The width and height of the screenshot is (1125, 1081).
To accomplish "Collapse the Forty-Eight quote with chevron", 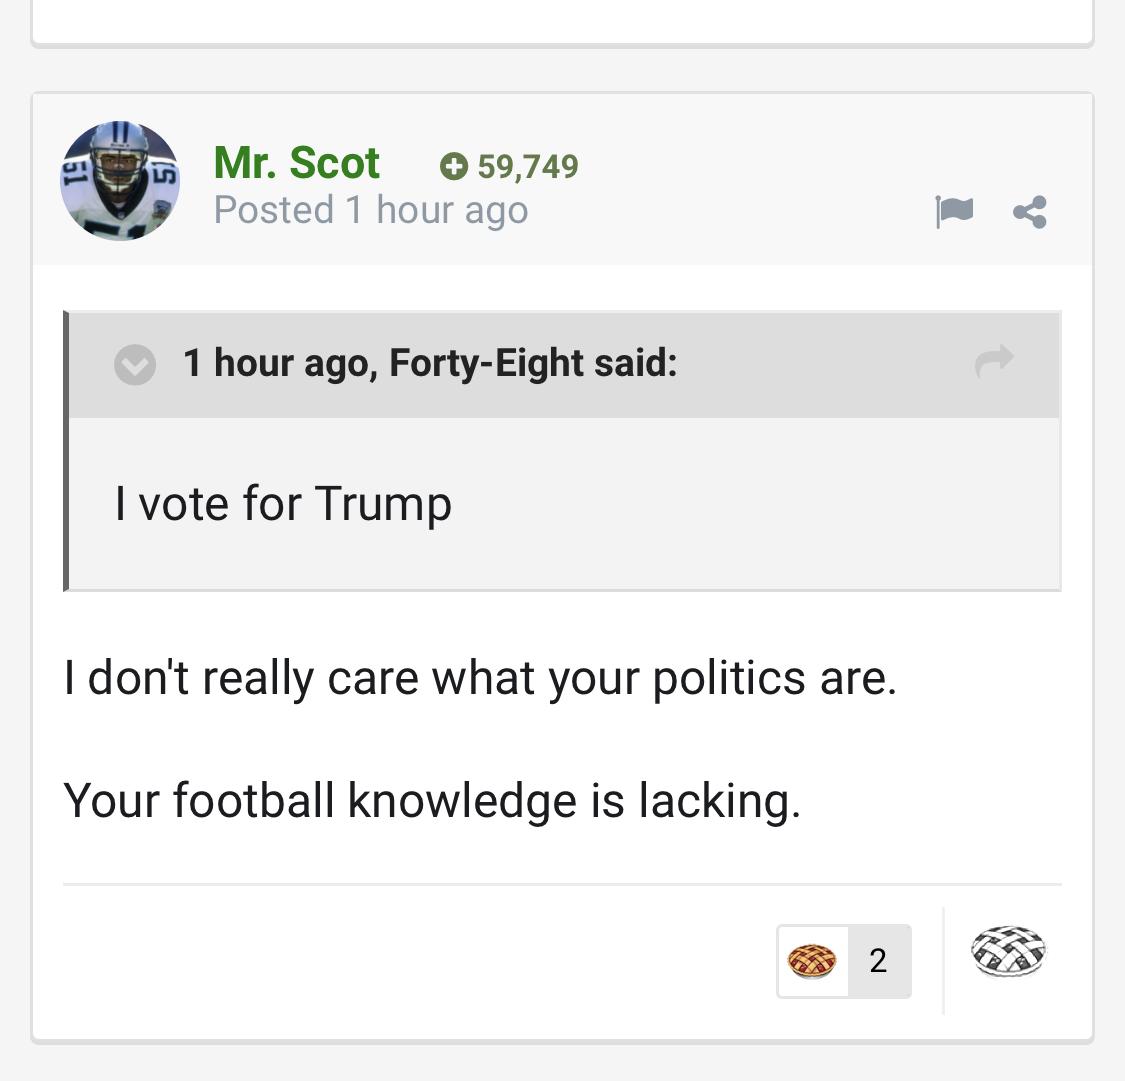I will pos(135,364).
